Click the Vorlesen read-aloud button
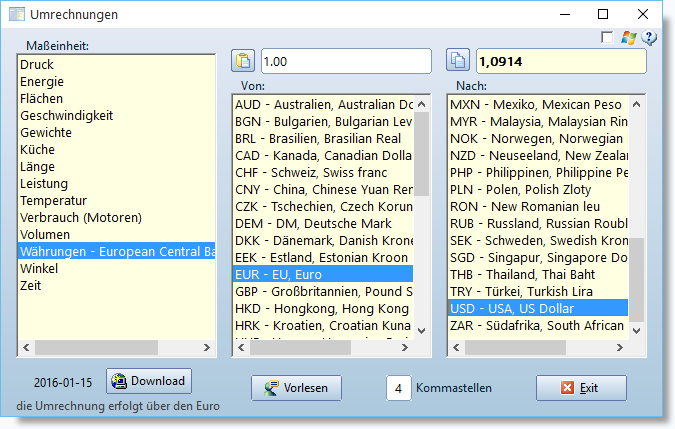This screenshot has height=429, width=675. coord(297,388)
